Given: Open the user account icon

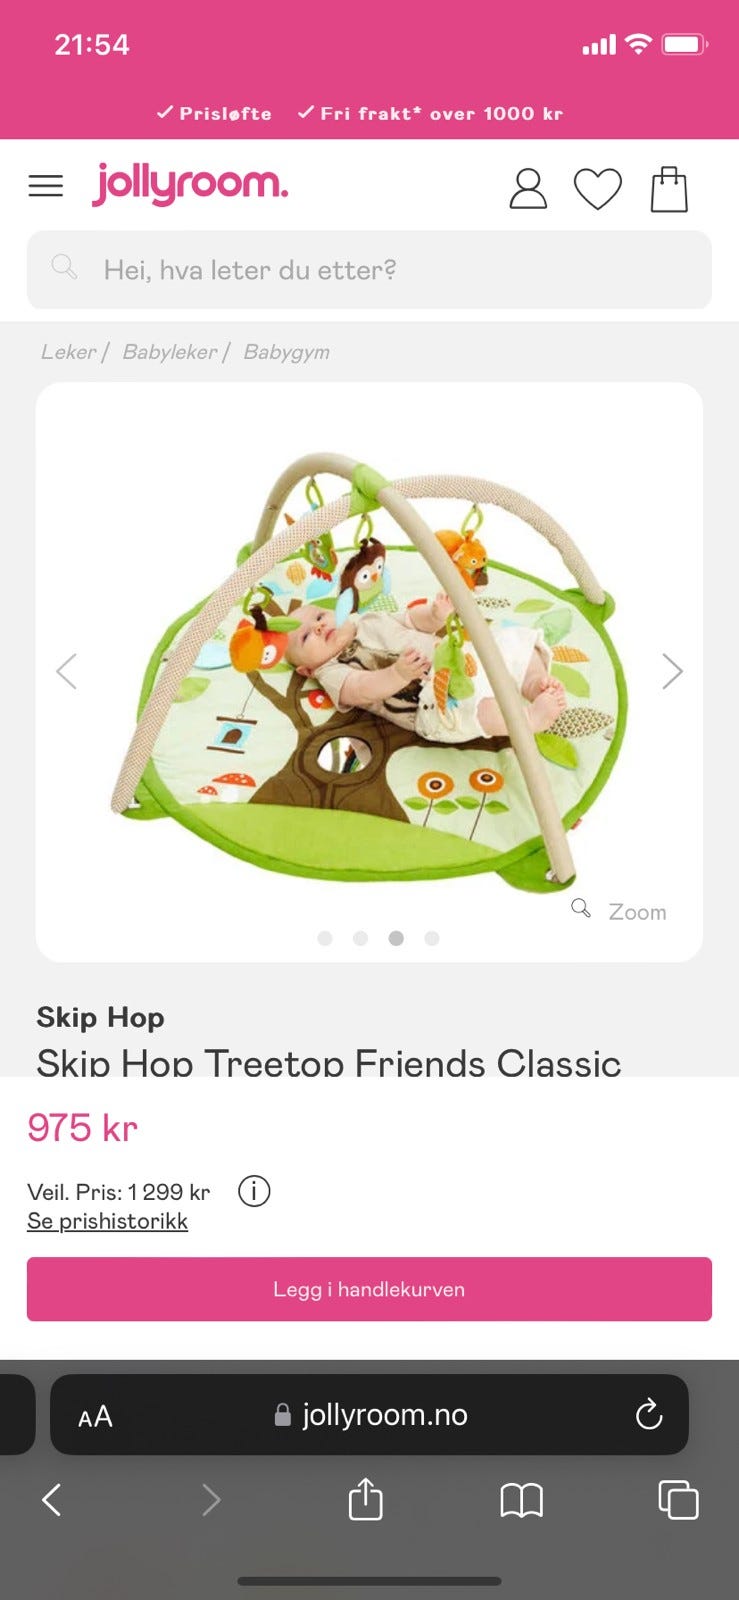Looking at the screenshot, I should click(528, 188).
